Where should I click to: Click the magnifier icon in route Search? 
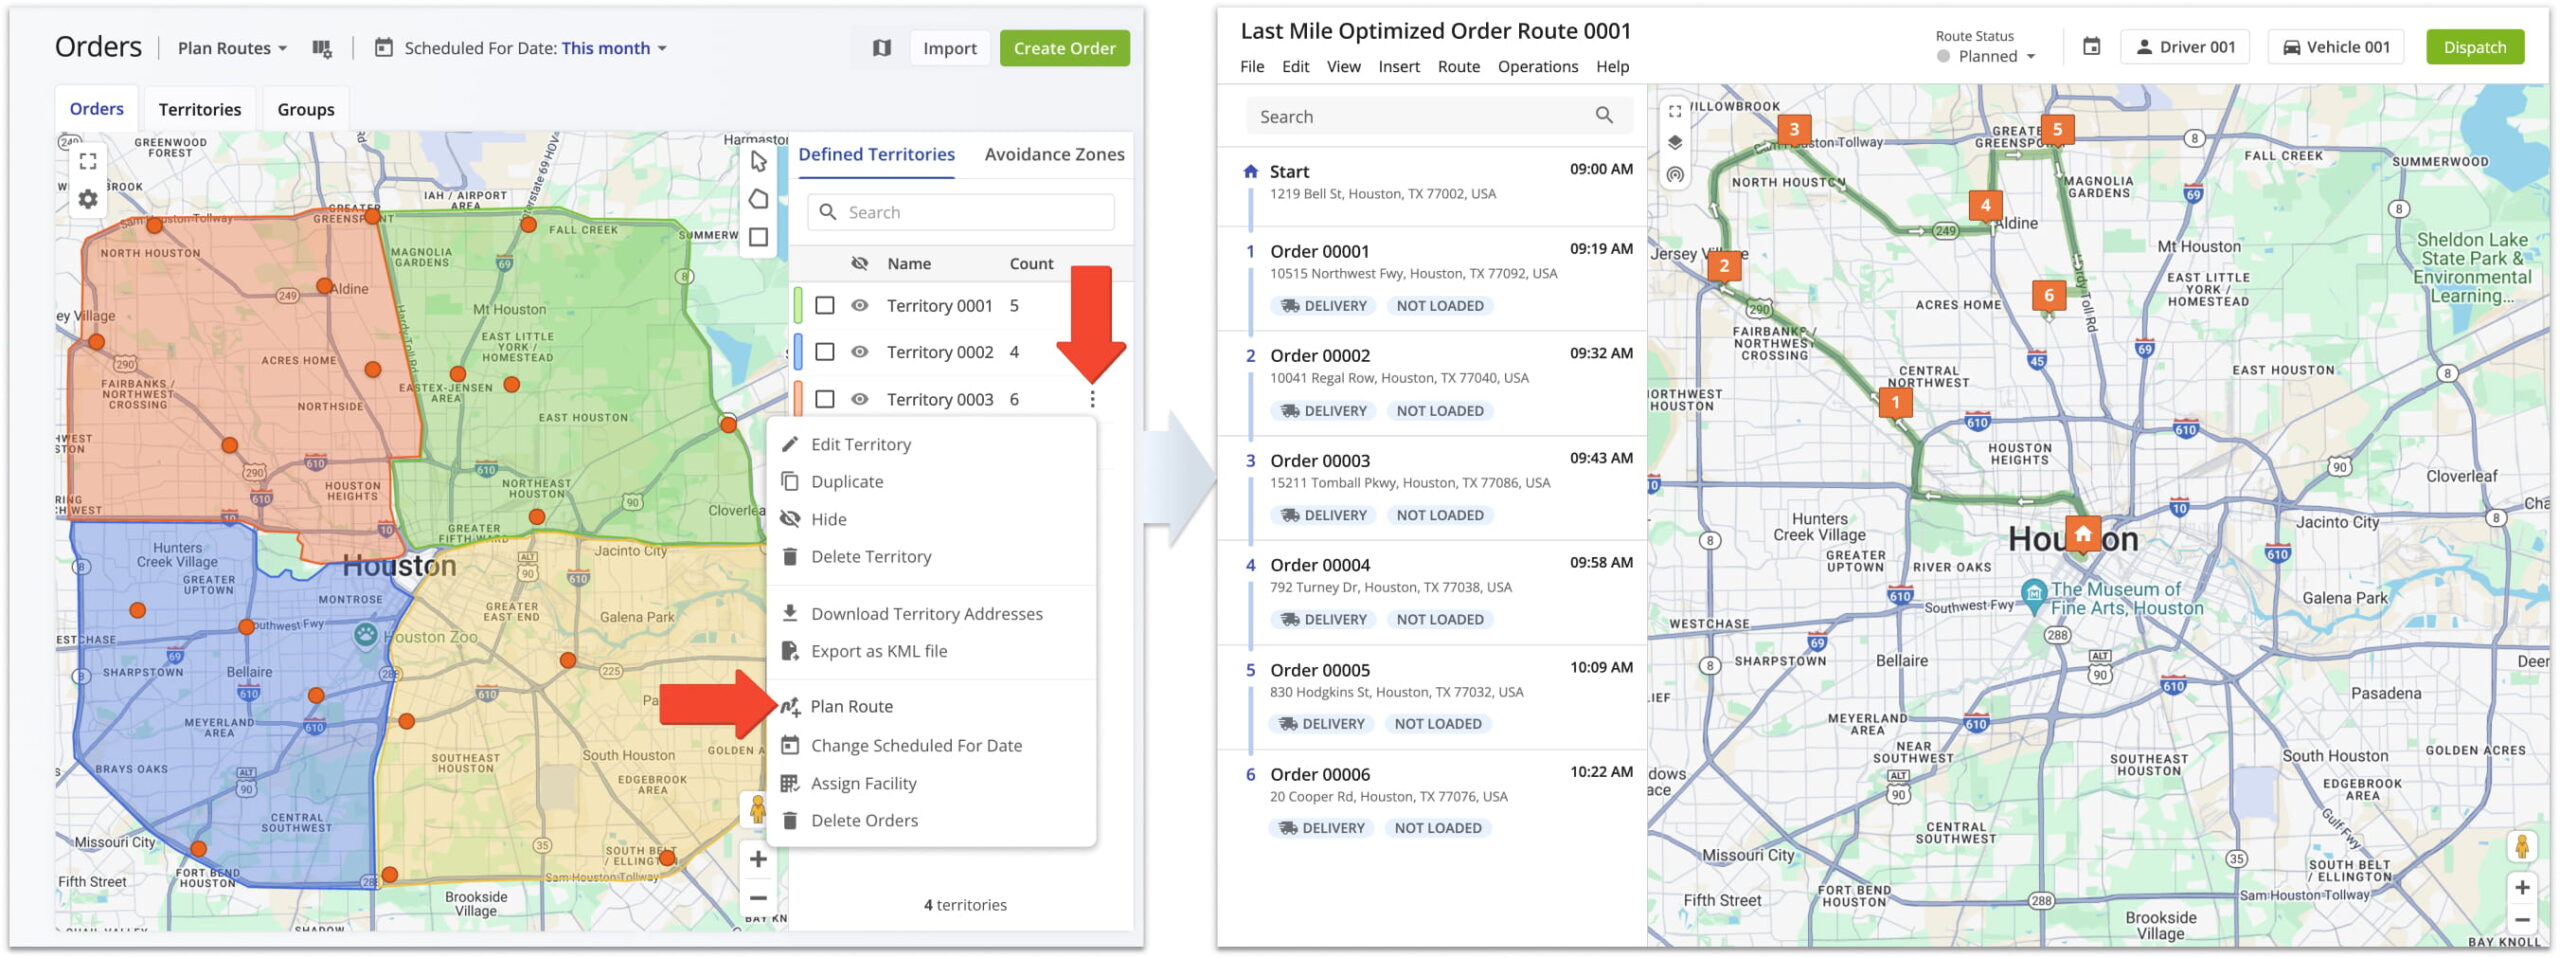click(x=1604, y=116)
